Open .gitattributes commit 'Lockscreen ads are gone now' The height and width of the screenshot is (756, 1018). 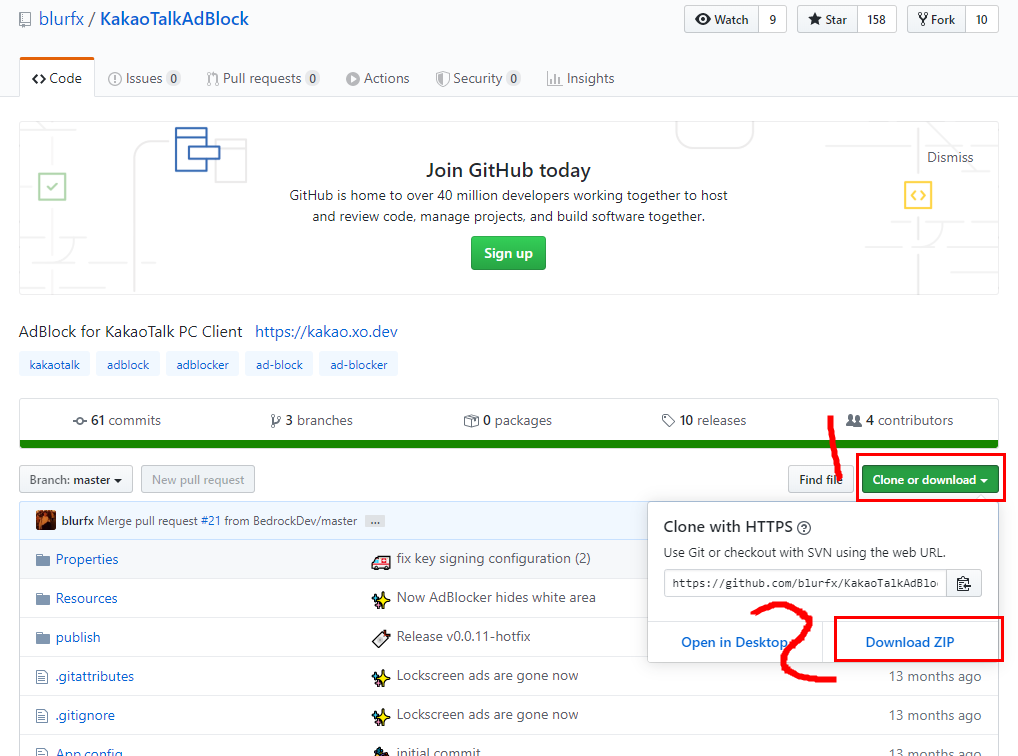pos(488,675)
